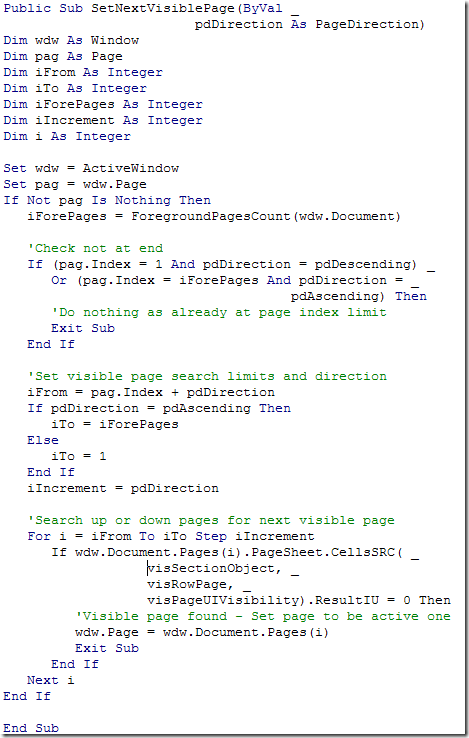Click the "Else" keyword line

(43, 440)
